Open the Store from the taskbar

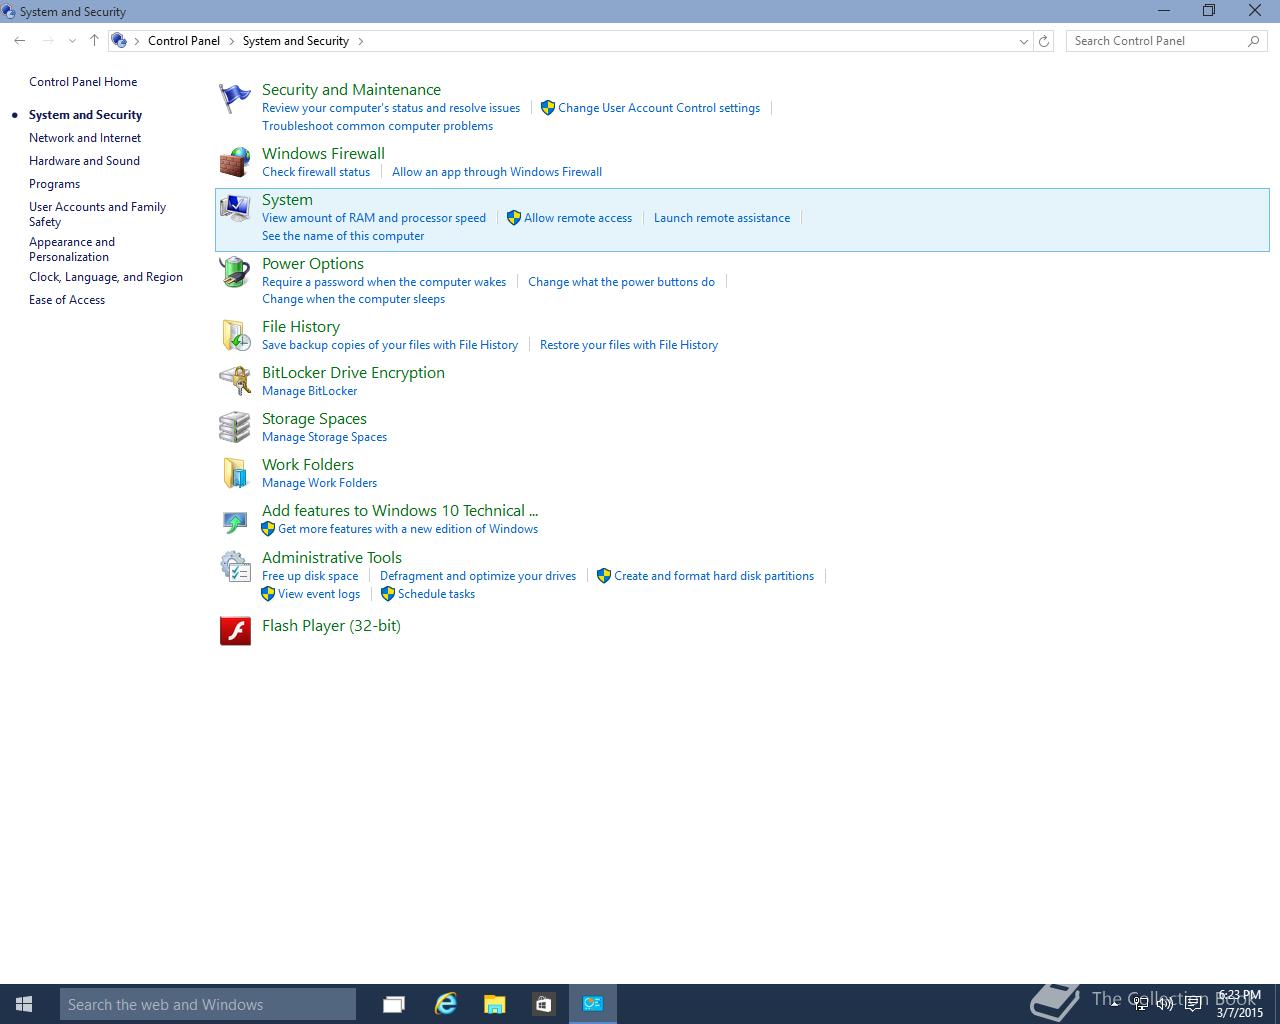point(543,1004)
